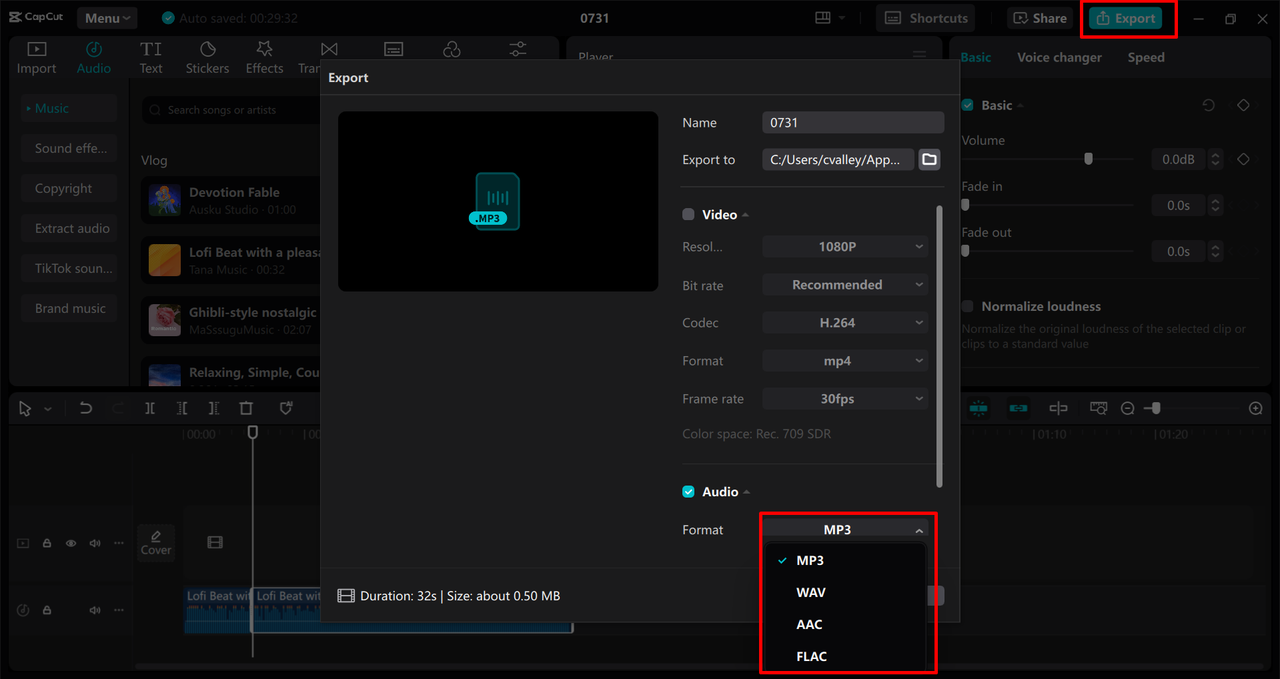Open the Brand music category

(x=70, y=308)
